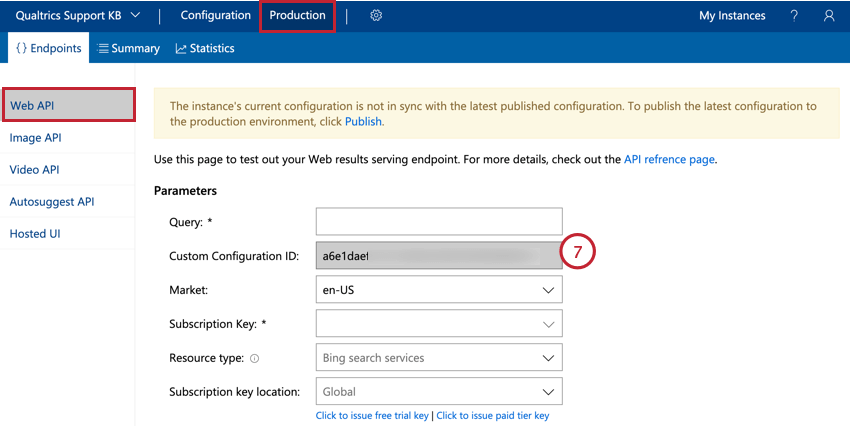The image size is (850, 426).
Task: Open the Market en-US dropdown
Action: coord(439,290)
